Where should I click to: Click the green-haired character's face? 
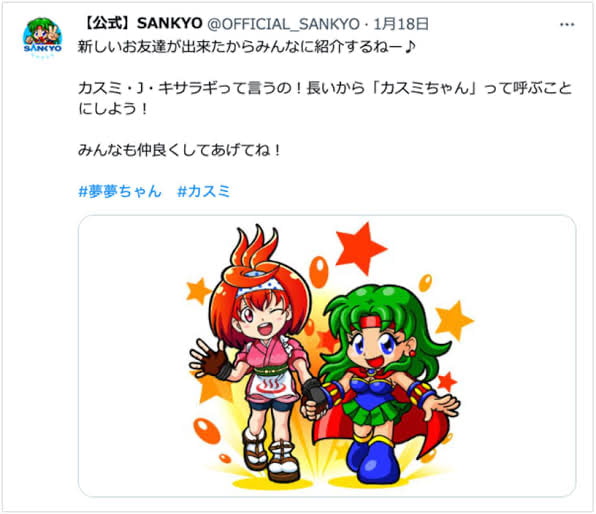click(372, 348)
